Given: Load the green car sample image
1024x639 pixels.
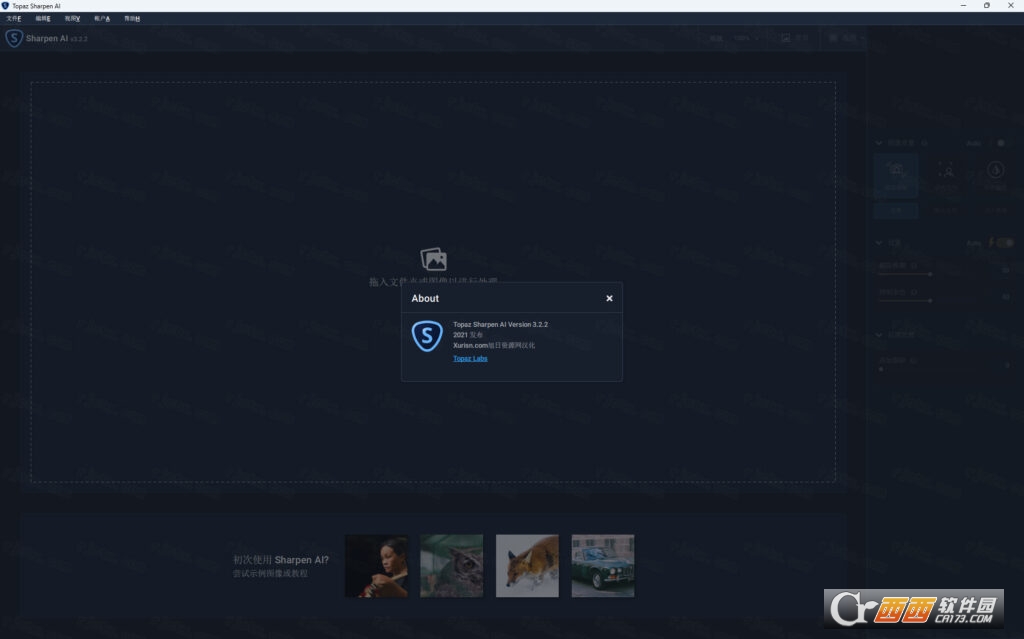Looking at the screenshot, I should coord(603,566).
